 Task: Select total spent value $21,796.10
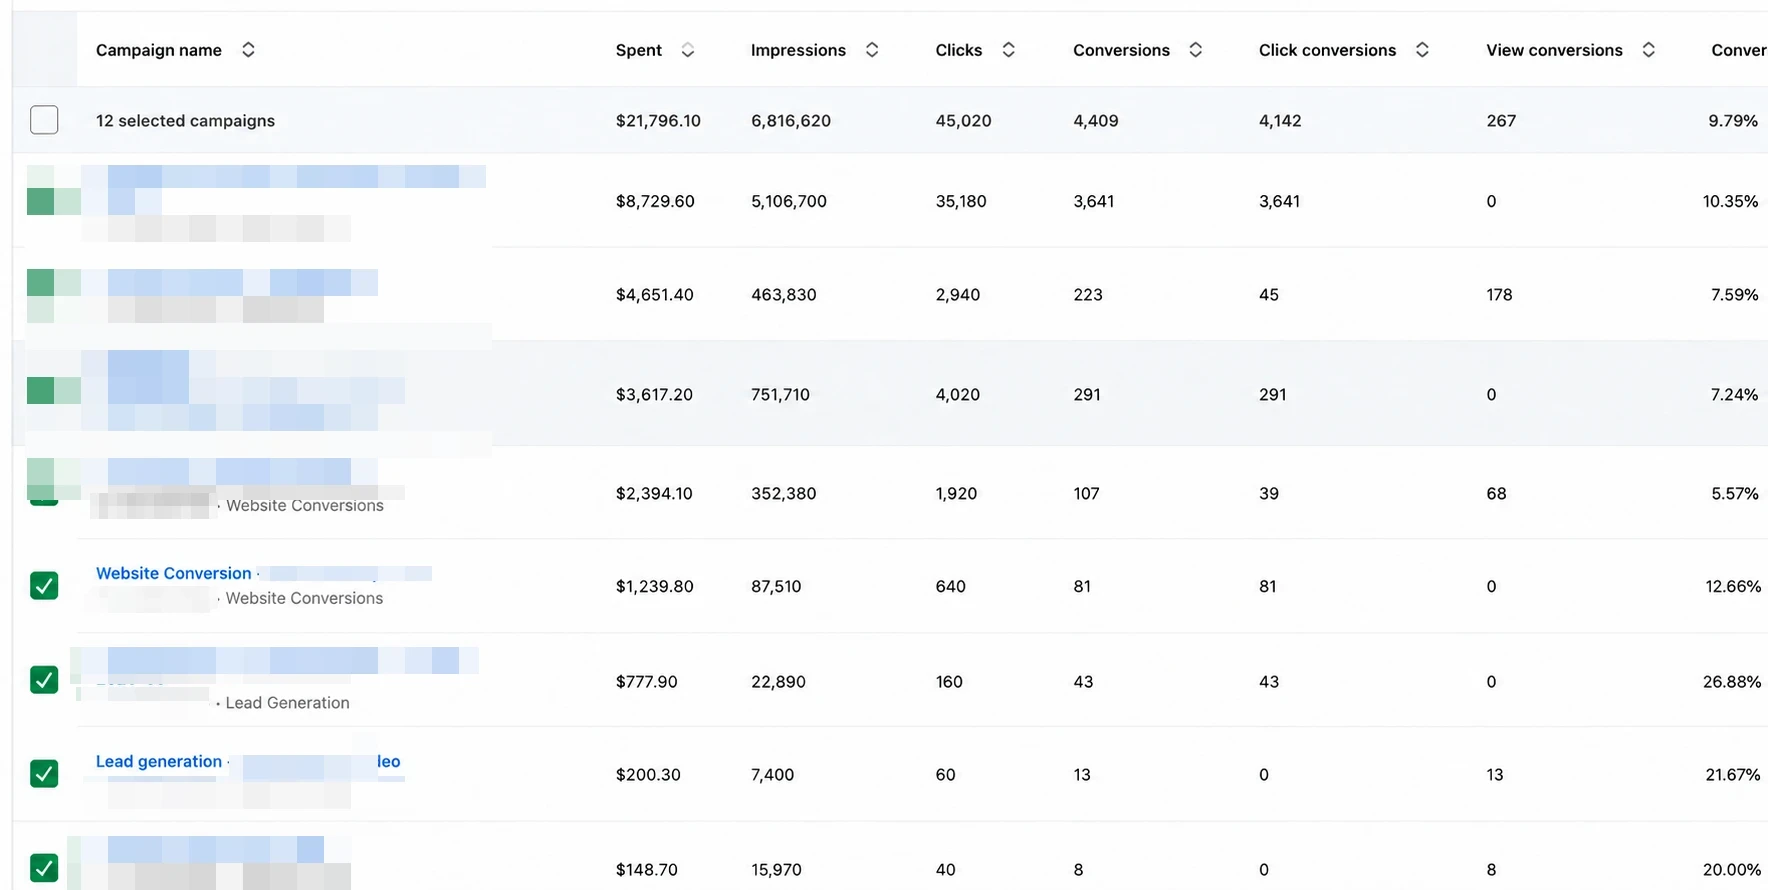point(658,120)
